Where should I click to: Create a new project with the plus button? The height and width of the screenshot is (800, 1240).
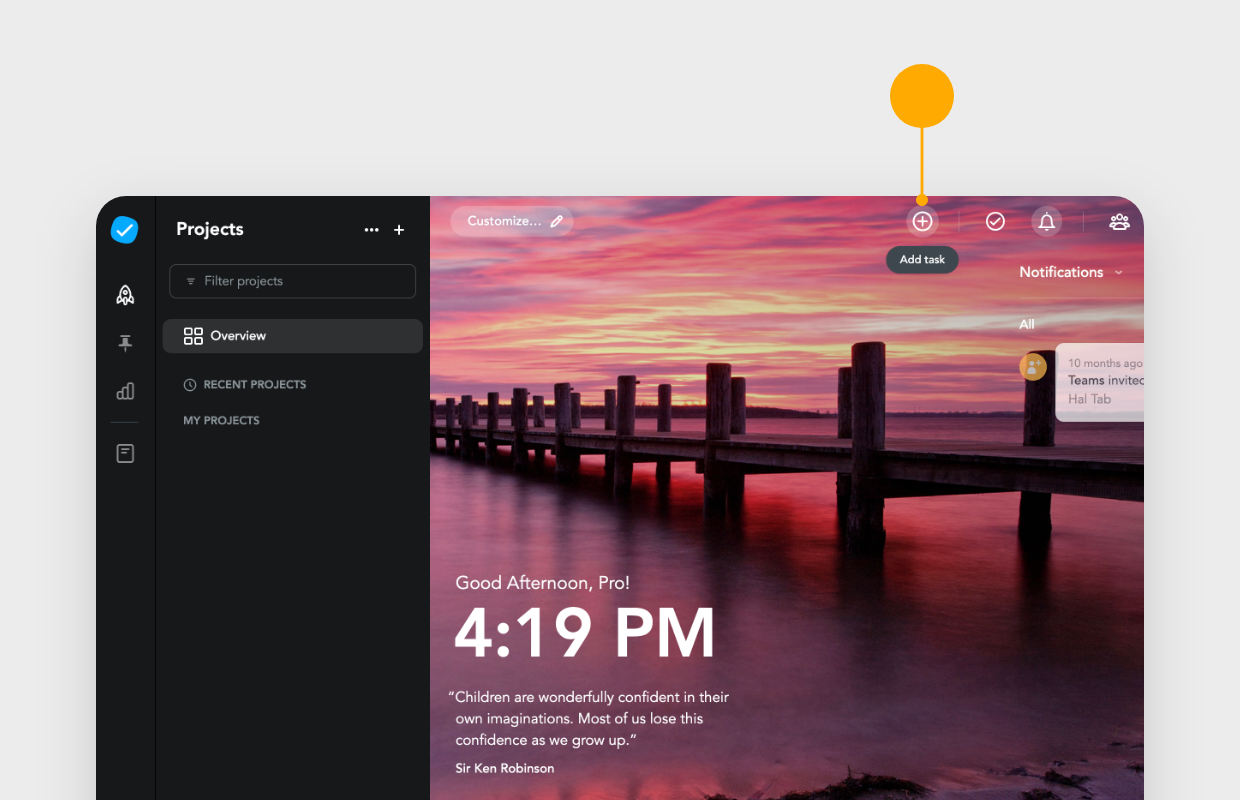pos(398,230)
